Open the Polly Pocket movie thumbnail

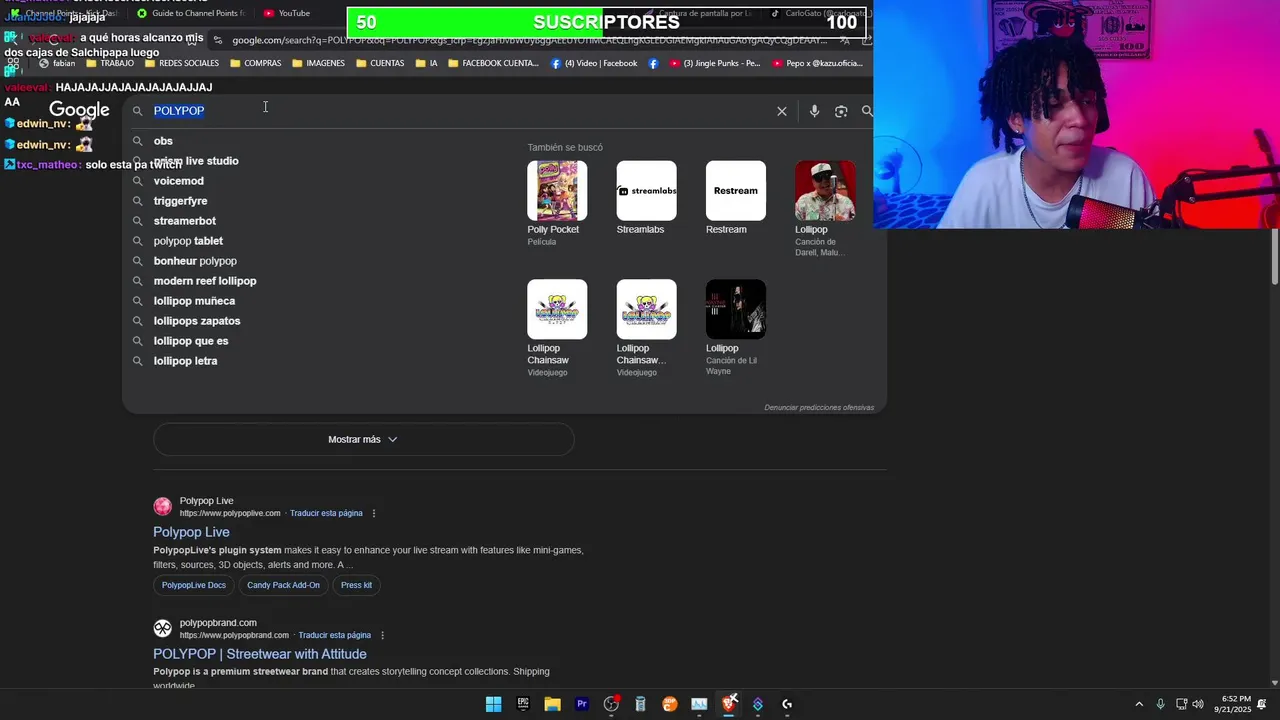(x=557, y=190)
